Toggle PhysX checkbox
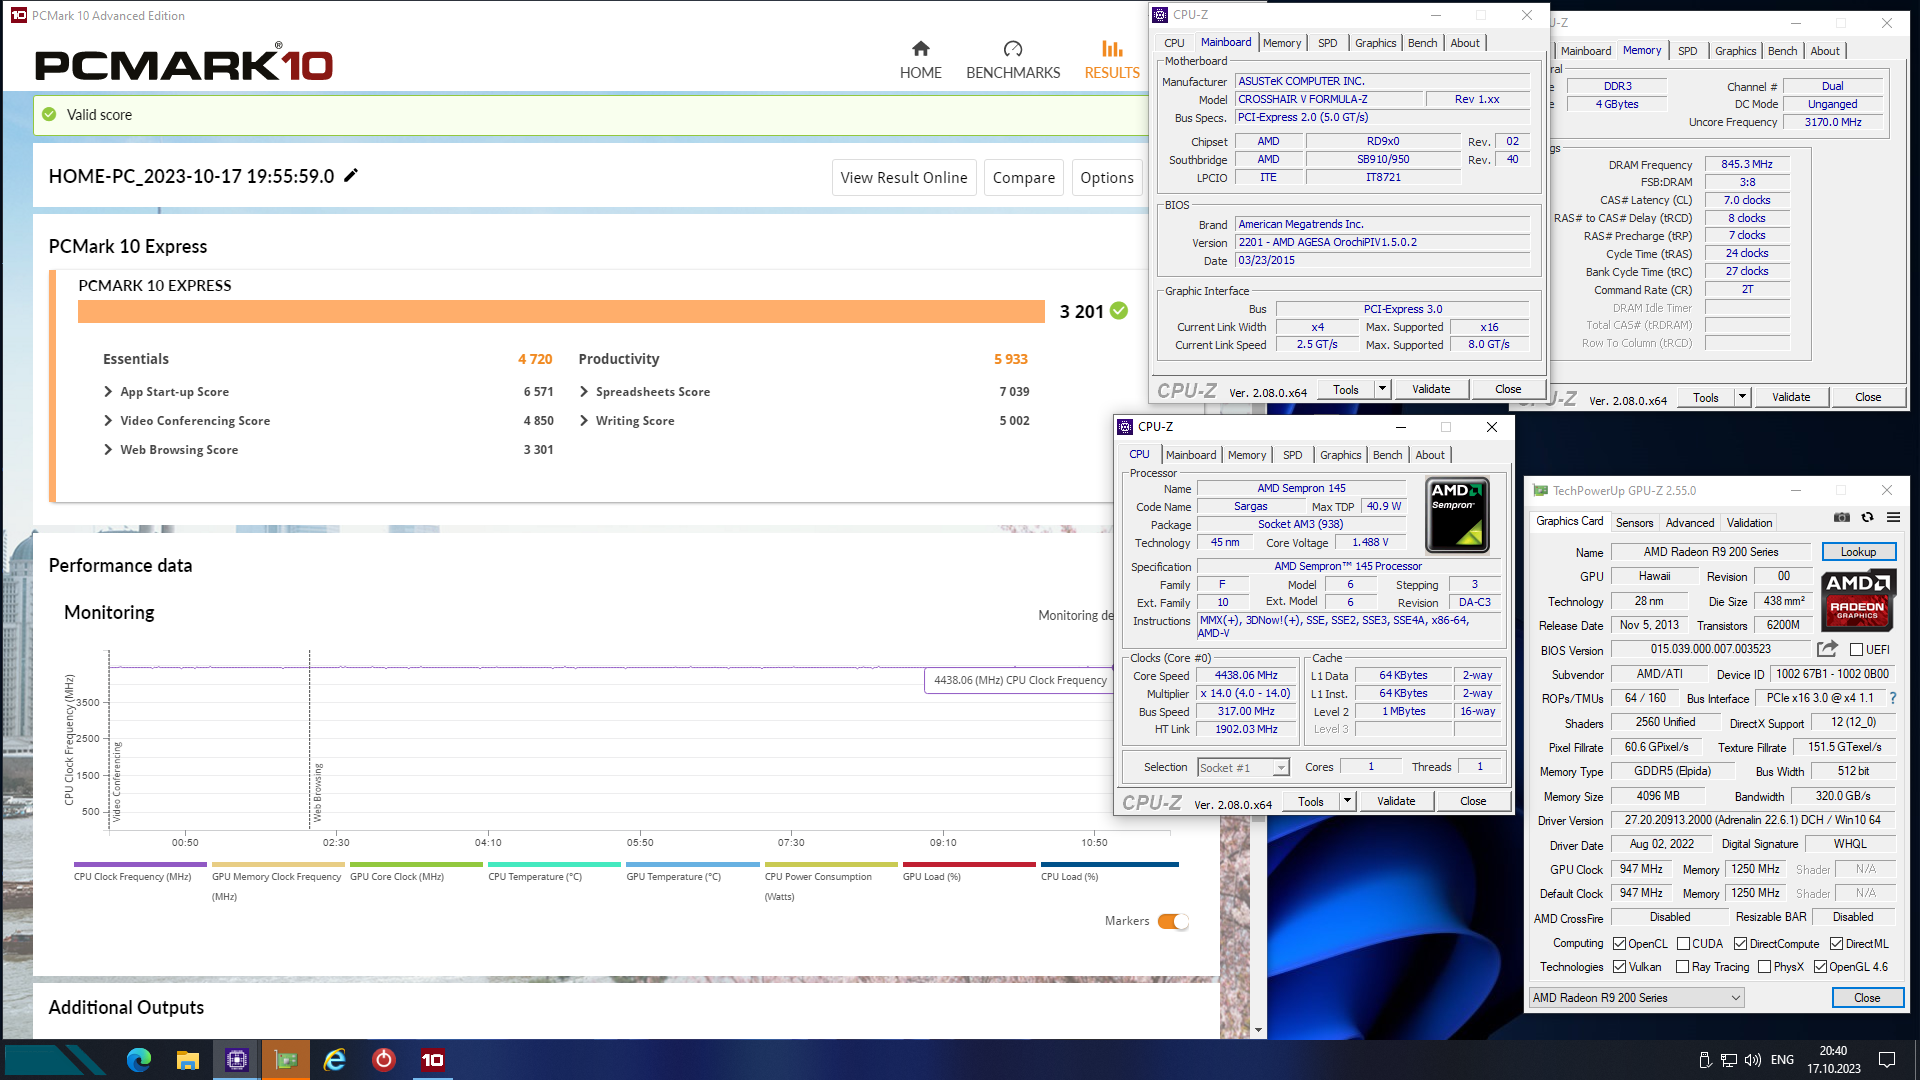The height and width of the screenshot is (1080, 1920). tap(1764, 967)
